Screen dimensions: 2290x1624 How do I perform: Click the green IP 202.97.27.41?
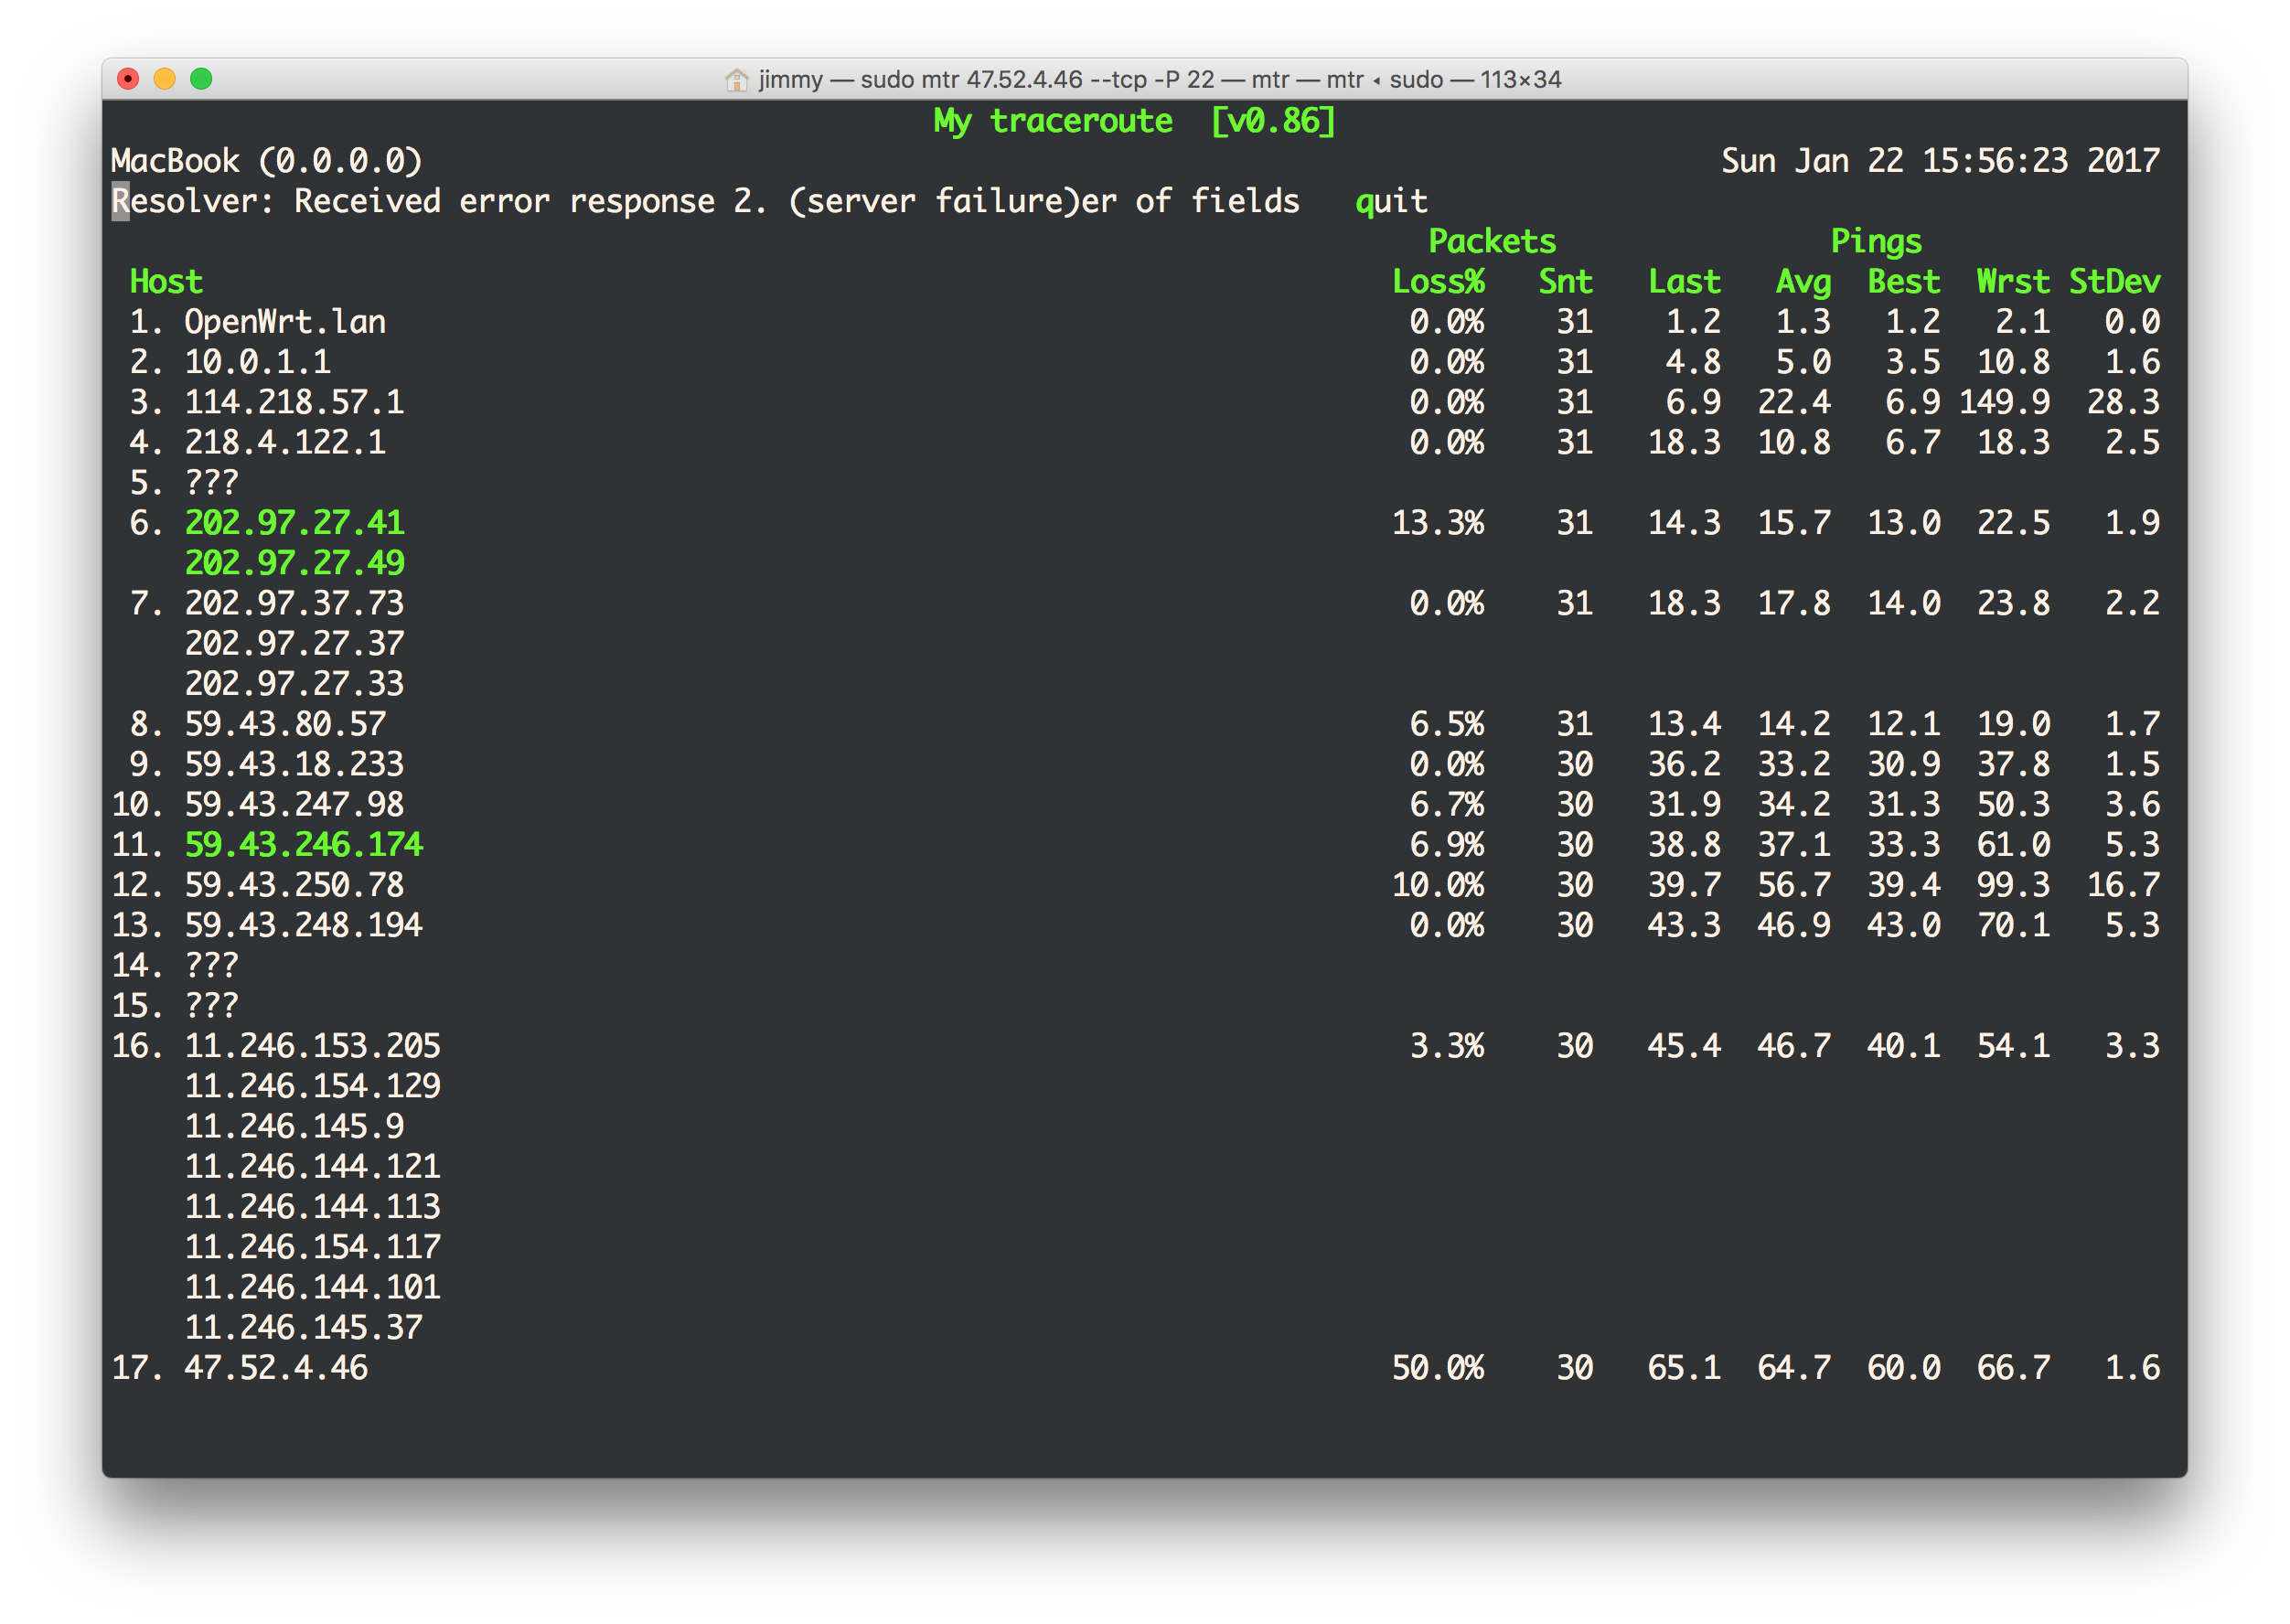pyautogui.click(x=294, y=523)
